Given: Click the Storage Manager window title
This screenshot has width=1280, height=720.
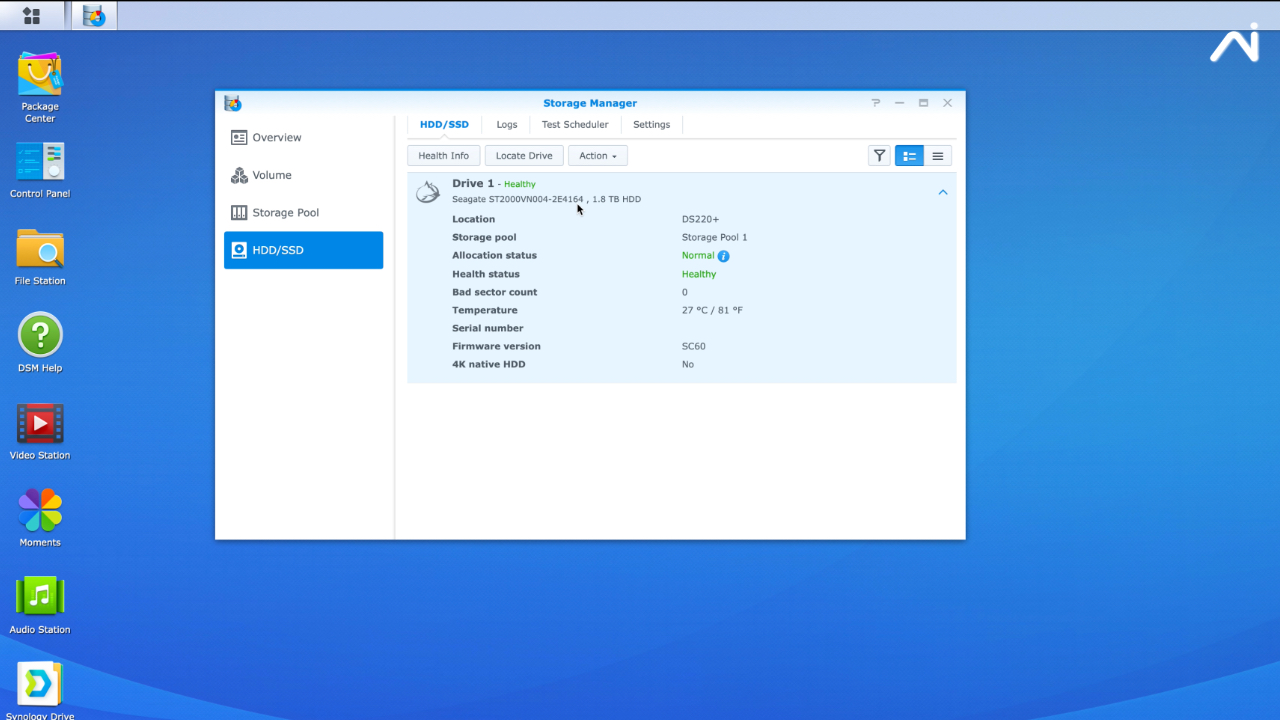Looking at the screenshot, I should (x=590, y=103).
